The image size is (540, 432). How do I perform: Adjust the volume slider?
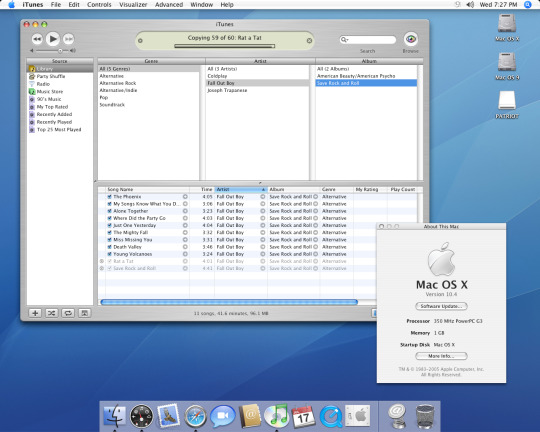tap(60, 51)
